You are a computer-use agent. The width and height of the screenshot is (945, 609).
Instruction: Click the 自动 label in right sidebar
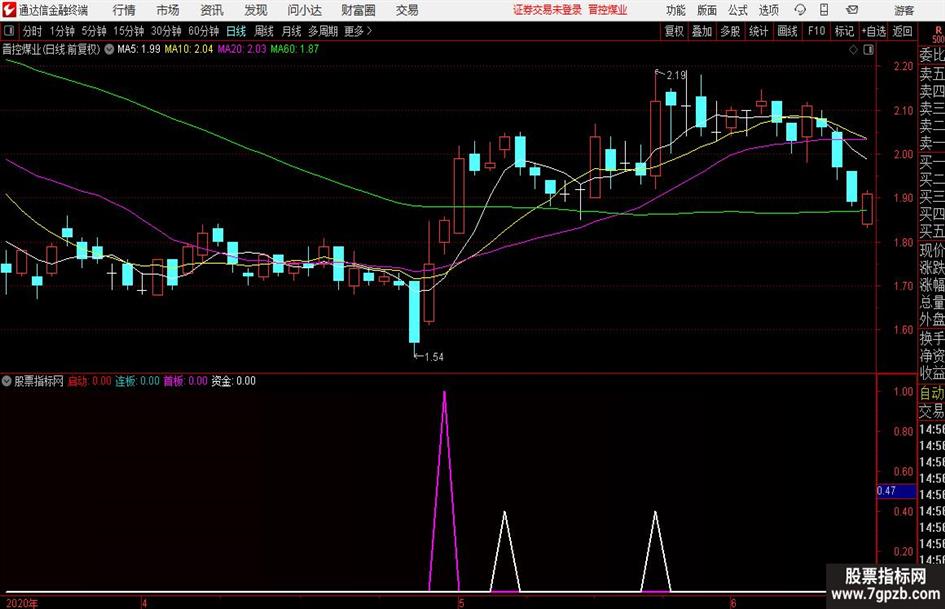[932, 393]
